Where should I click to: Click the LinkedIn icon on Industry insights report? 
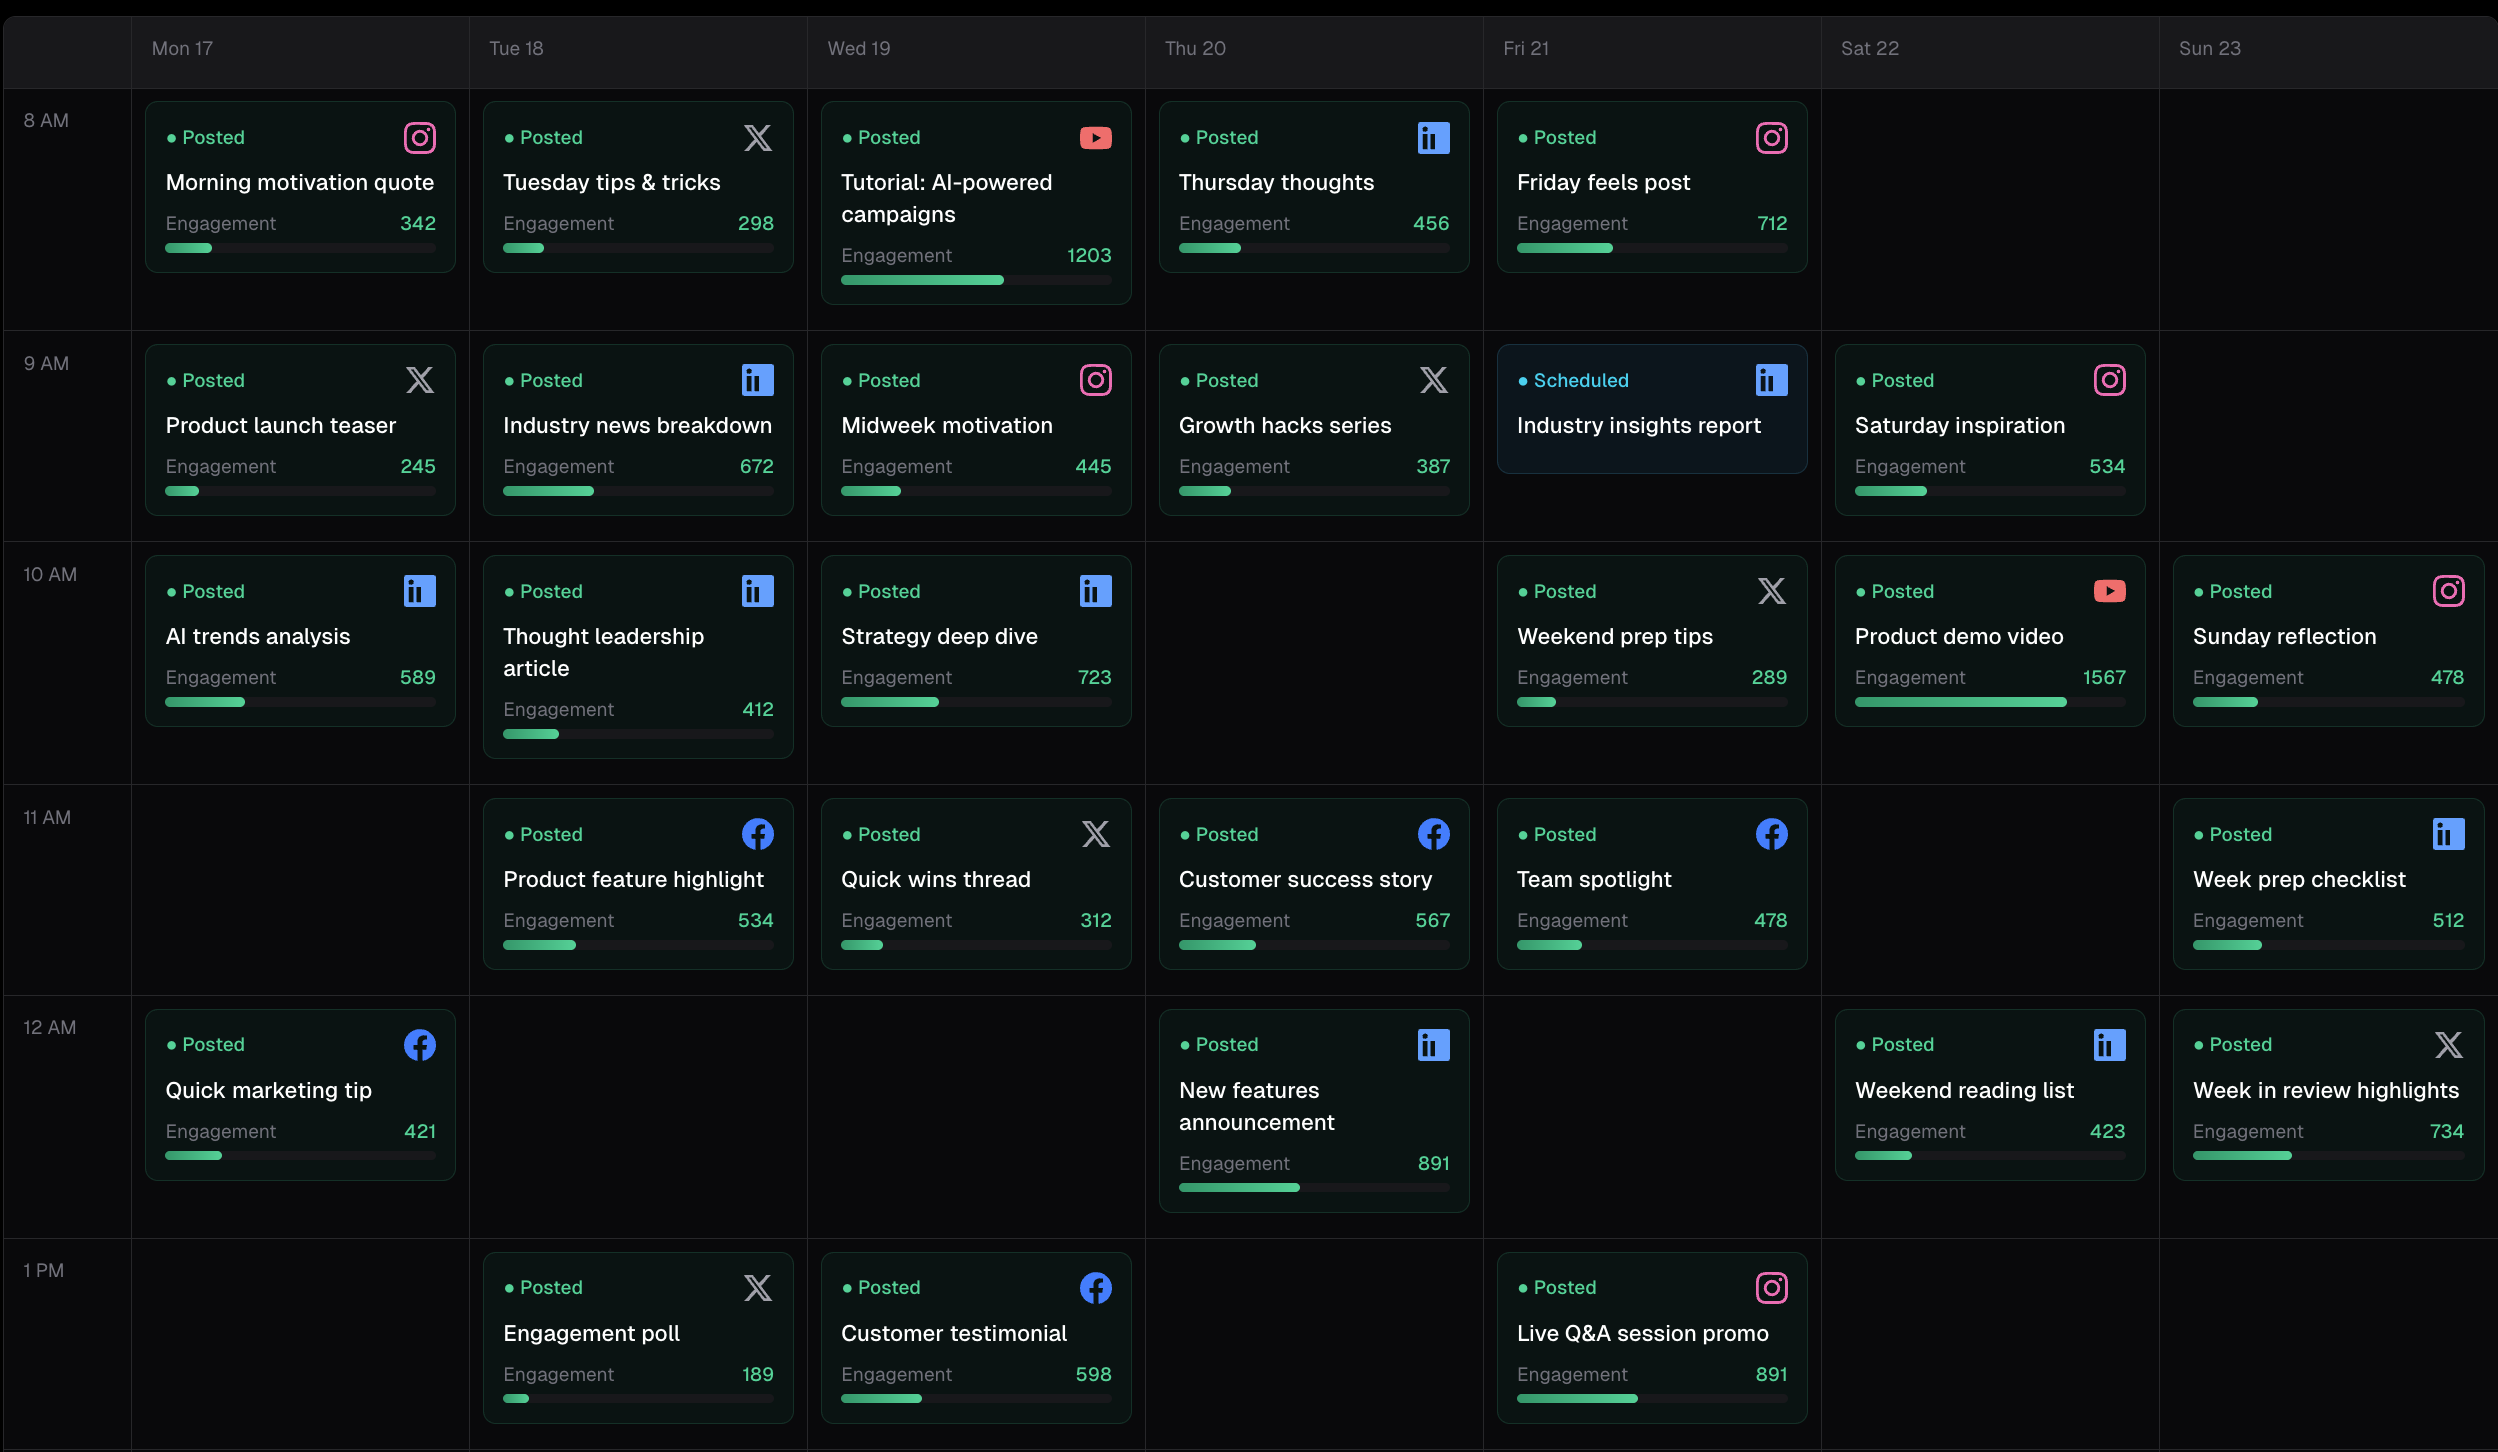click(x=1769, y=380)
